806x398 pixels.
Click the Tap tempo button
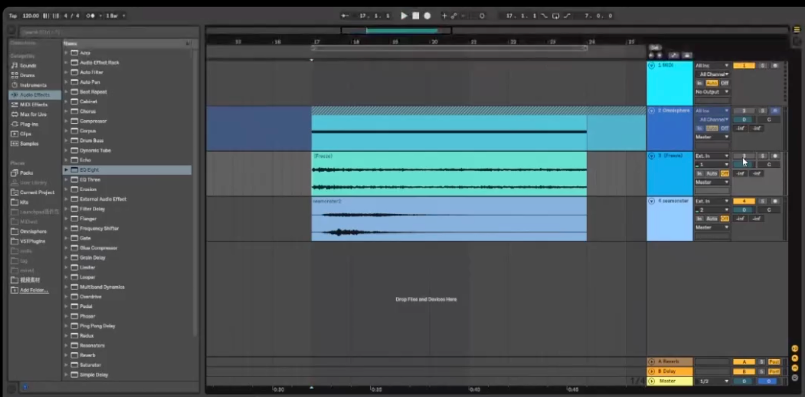point(13,16)
